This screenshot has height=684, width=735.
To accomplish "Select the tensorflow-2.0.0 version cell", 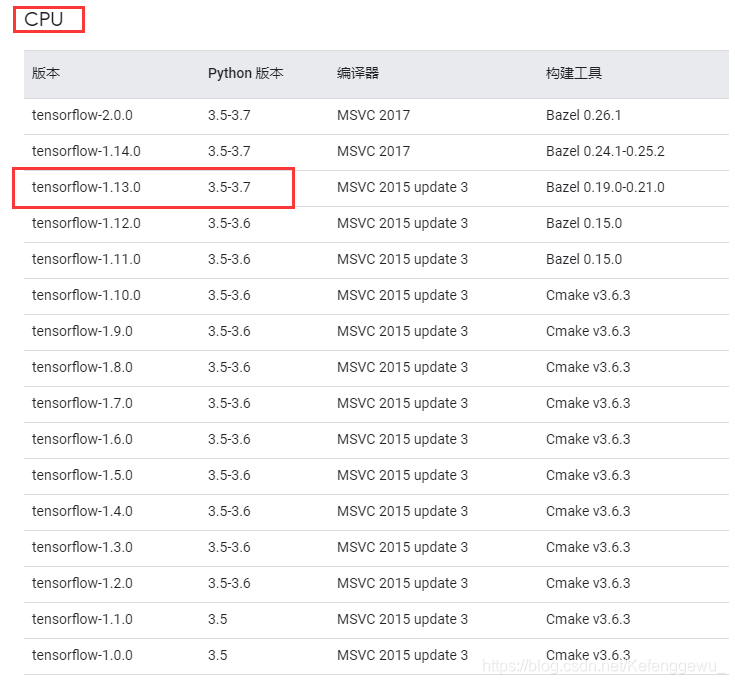I will click(x=82, y=115).
